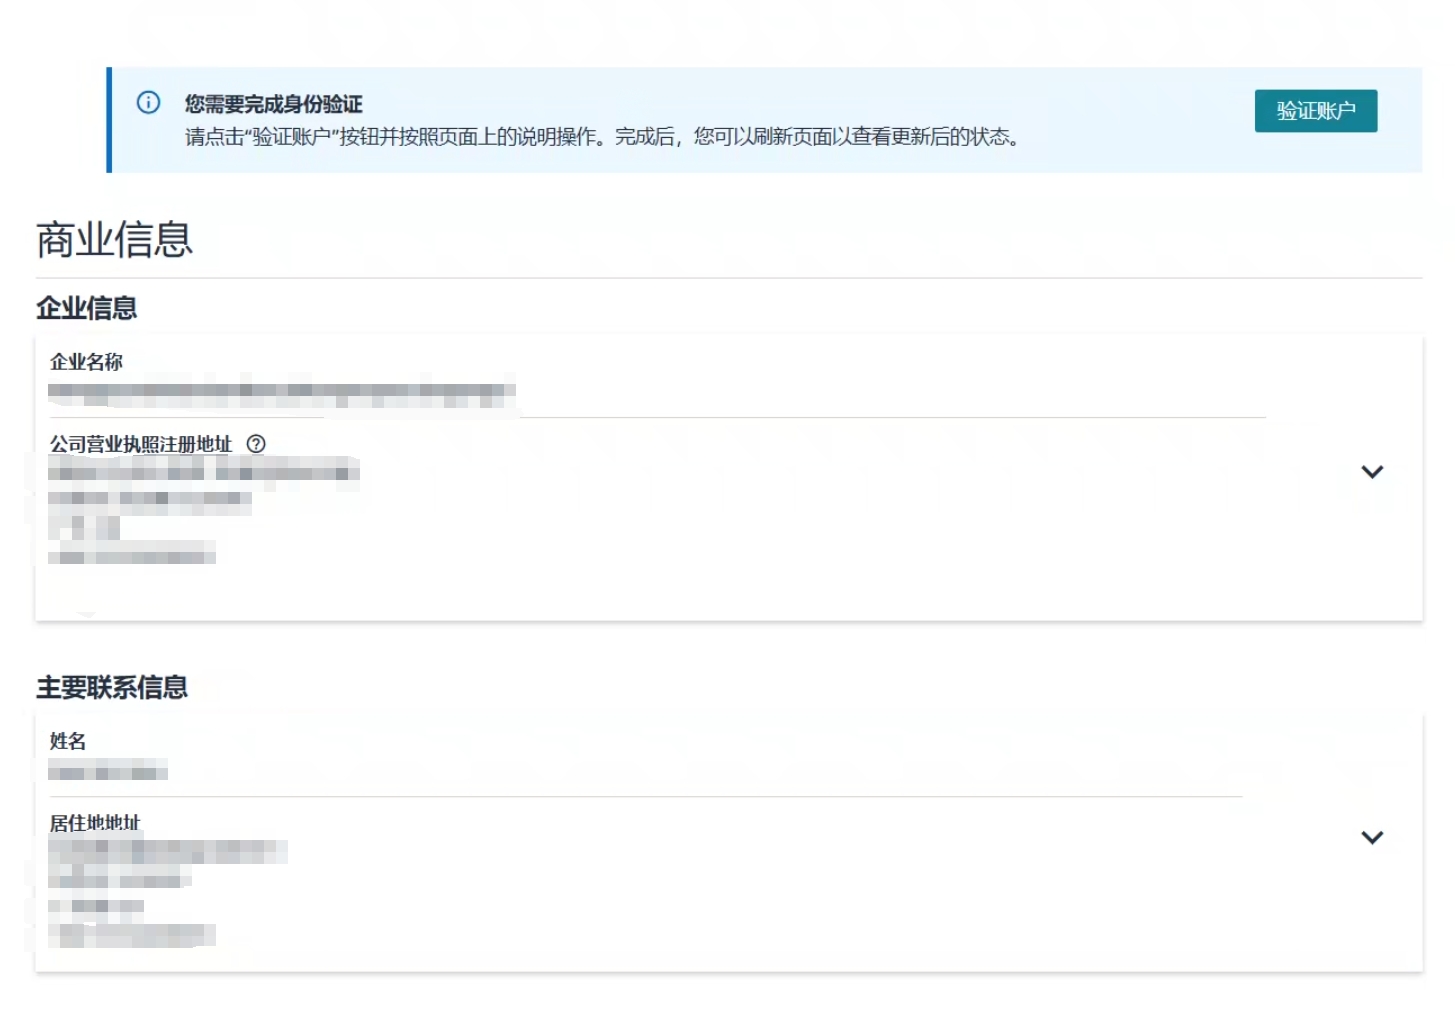
Task: Click the banner instruction text about 刷新页面
Action: click(x=601, y=137)
